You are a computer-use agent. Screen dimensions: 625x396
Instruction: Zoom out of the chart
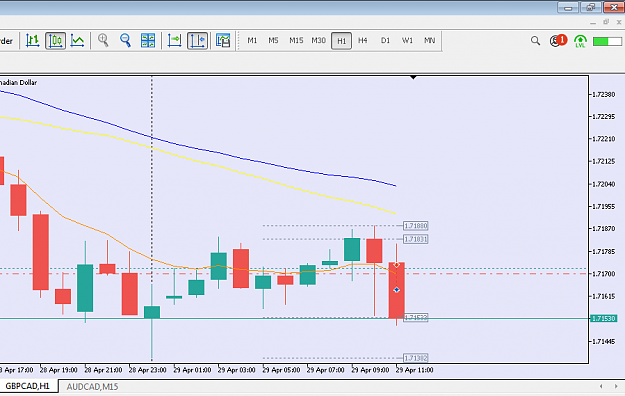[x=126, y=41]
